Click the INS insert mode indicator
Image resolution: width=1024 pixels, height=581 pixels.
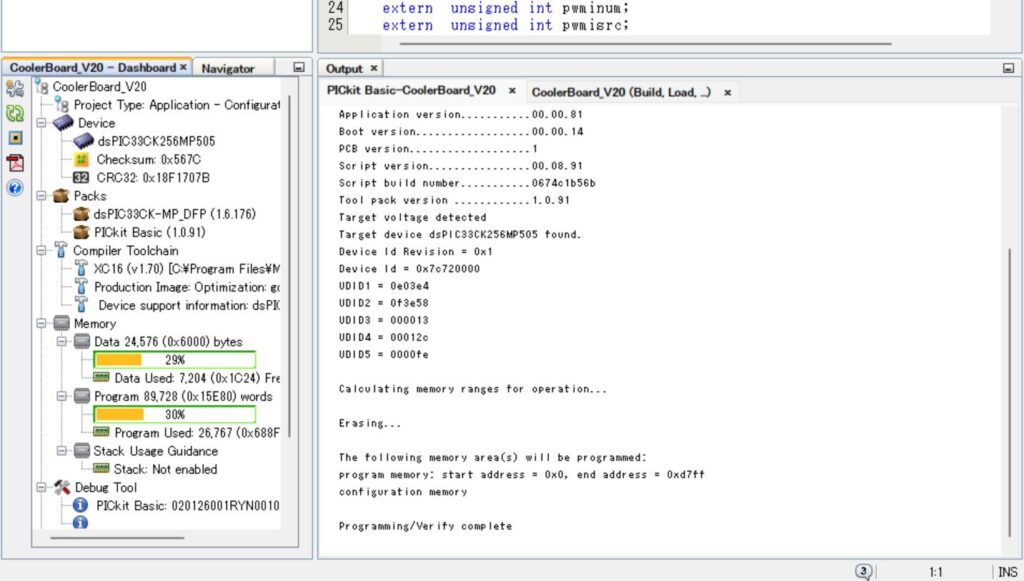pos(1007,572)
